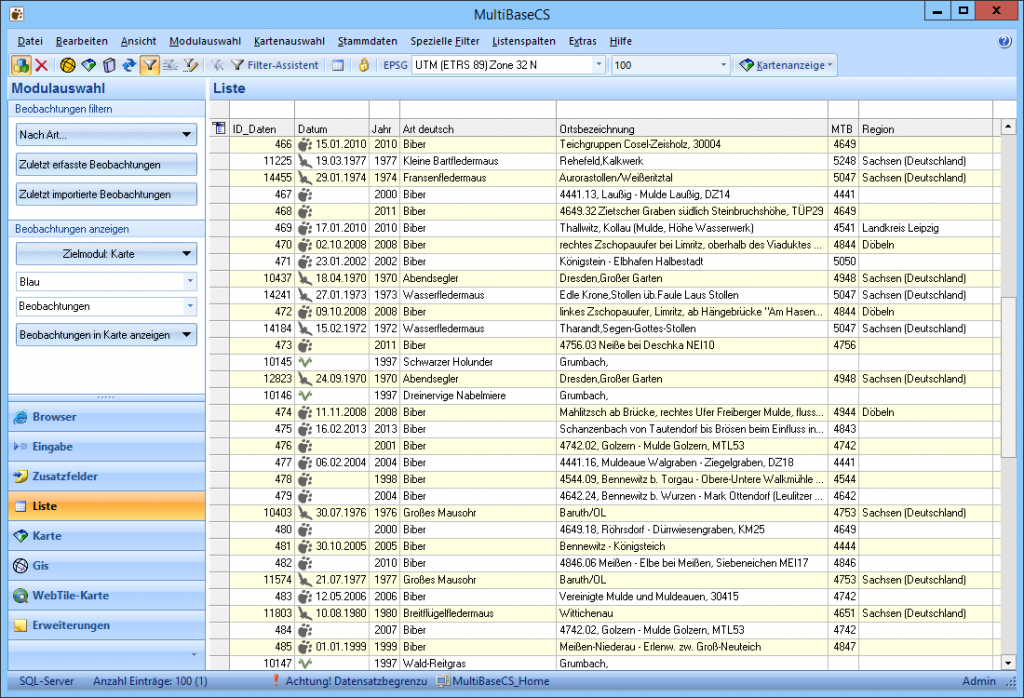Open EPSG coordinate system dropdown
Viewport: 1024px width, 698px height.
click(x=599, y=65)
